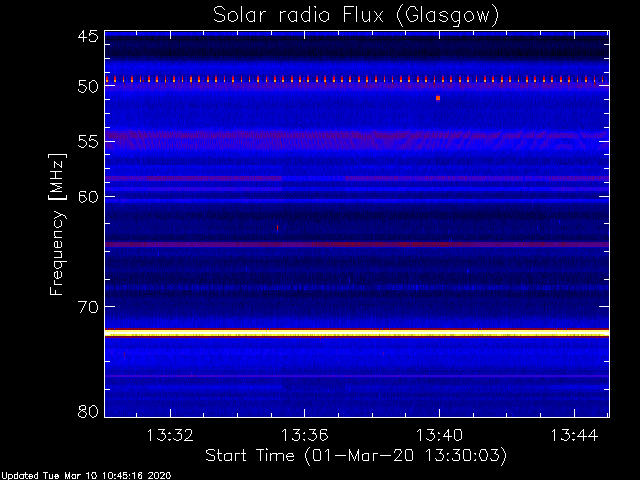
Task: Click the '80' frequency axis label
Action: click(88, 411)
